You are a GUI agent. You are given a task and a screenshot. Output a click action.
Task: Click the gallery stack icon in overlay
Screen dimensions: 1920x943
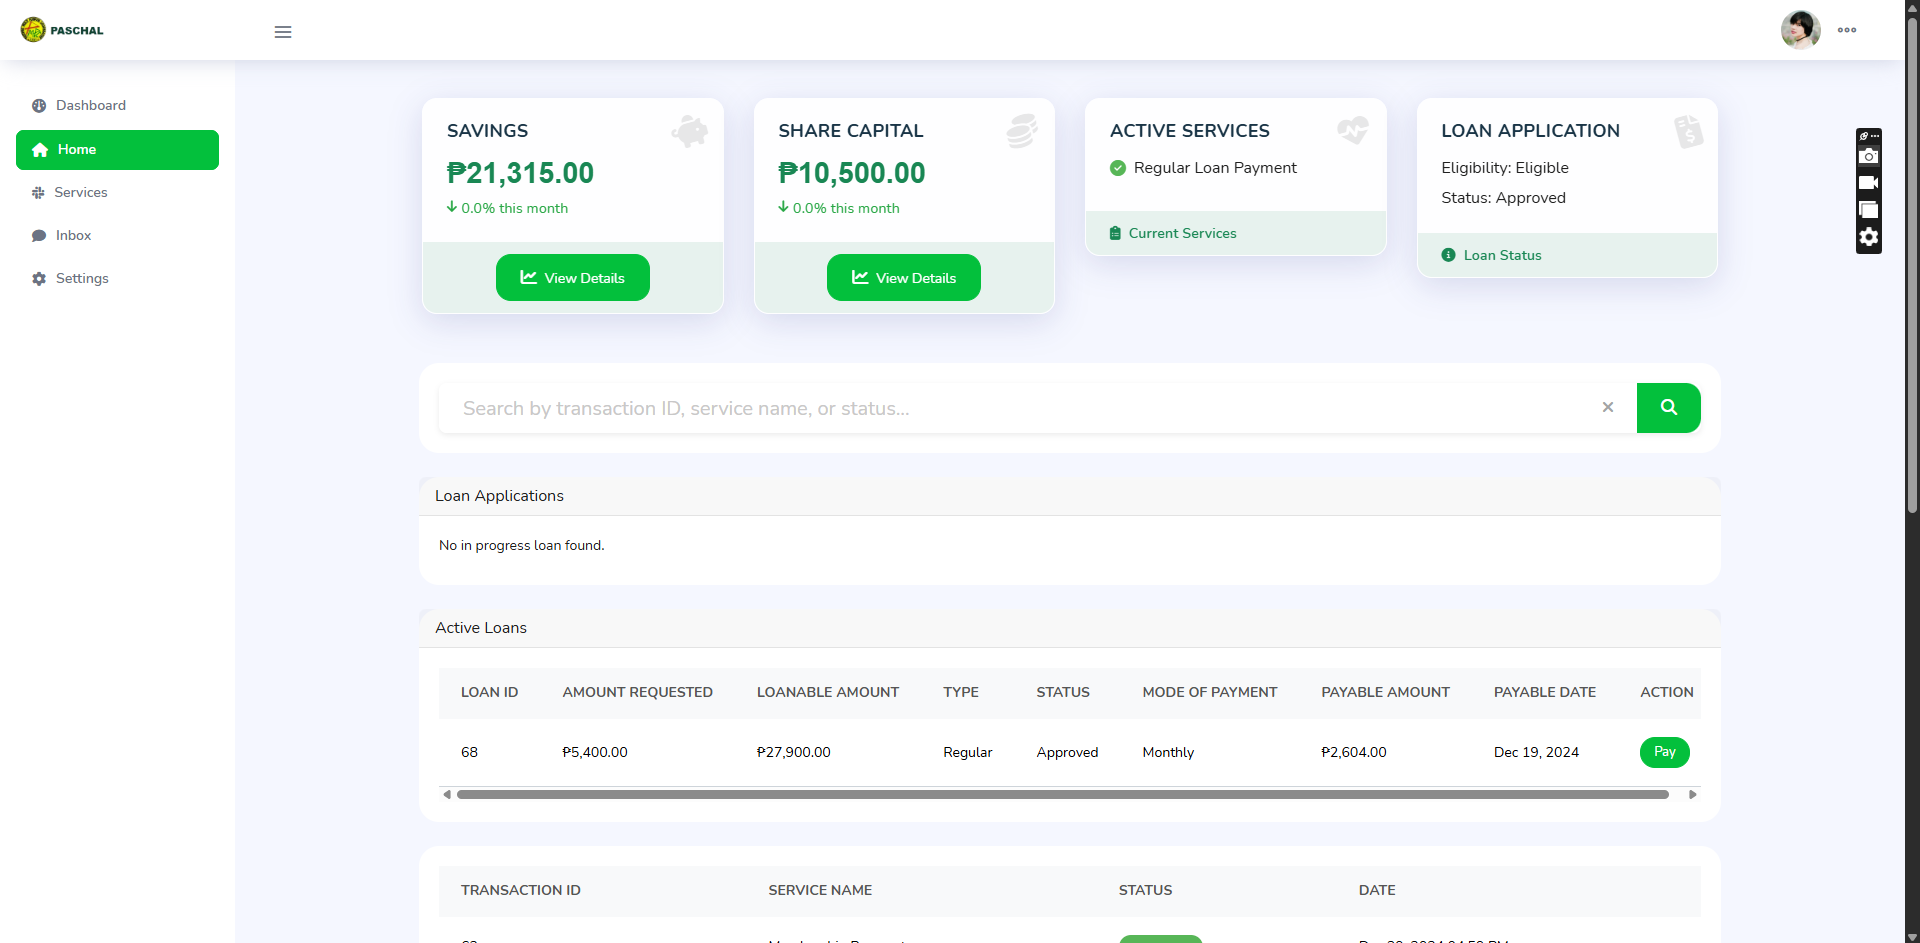click(x=1869, y=210)
